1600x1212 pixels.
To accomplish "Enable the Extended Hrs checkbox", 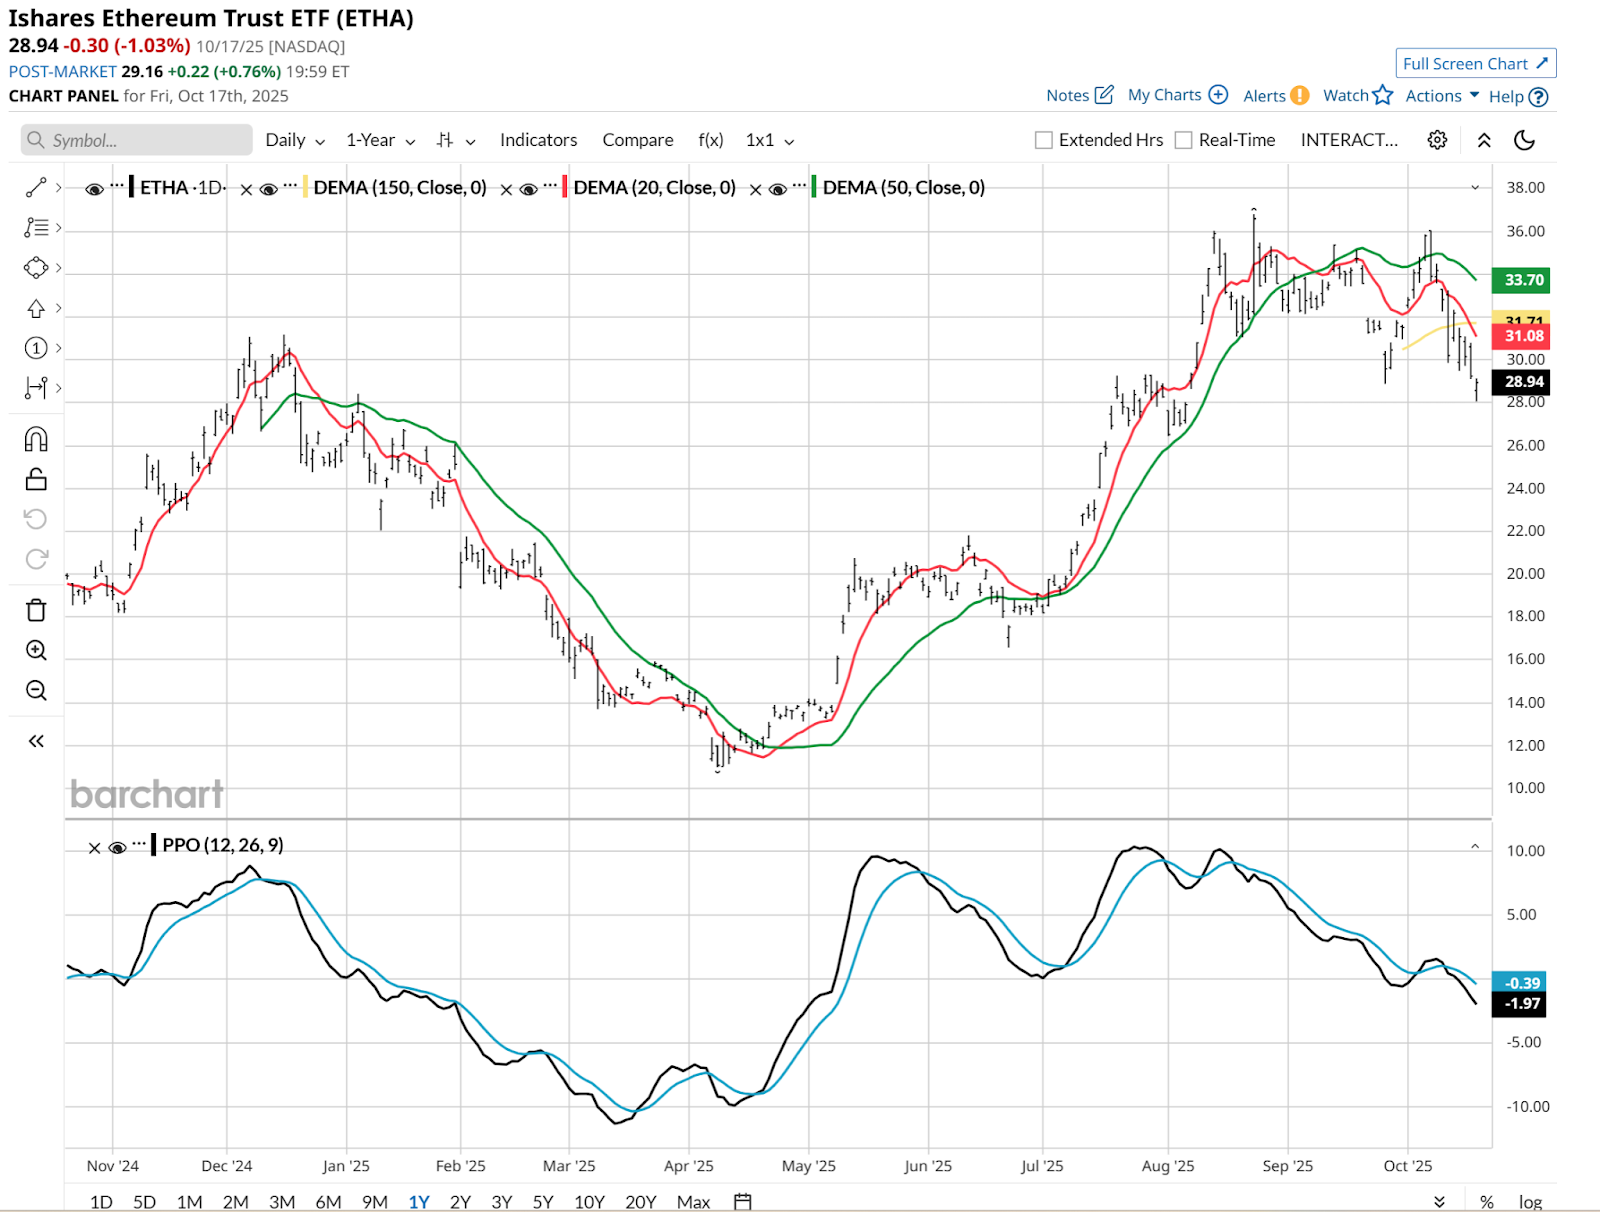I will [x=1044, y=140].
